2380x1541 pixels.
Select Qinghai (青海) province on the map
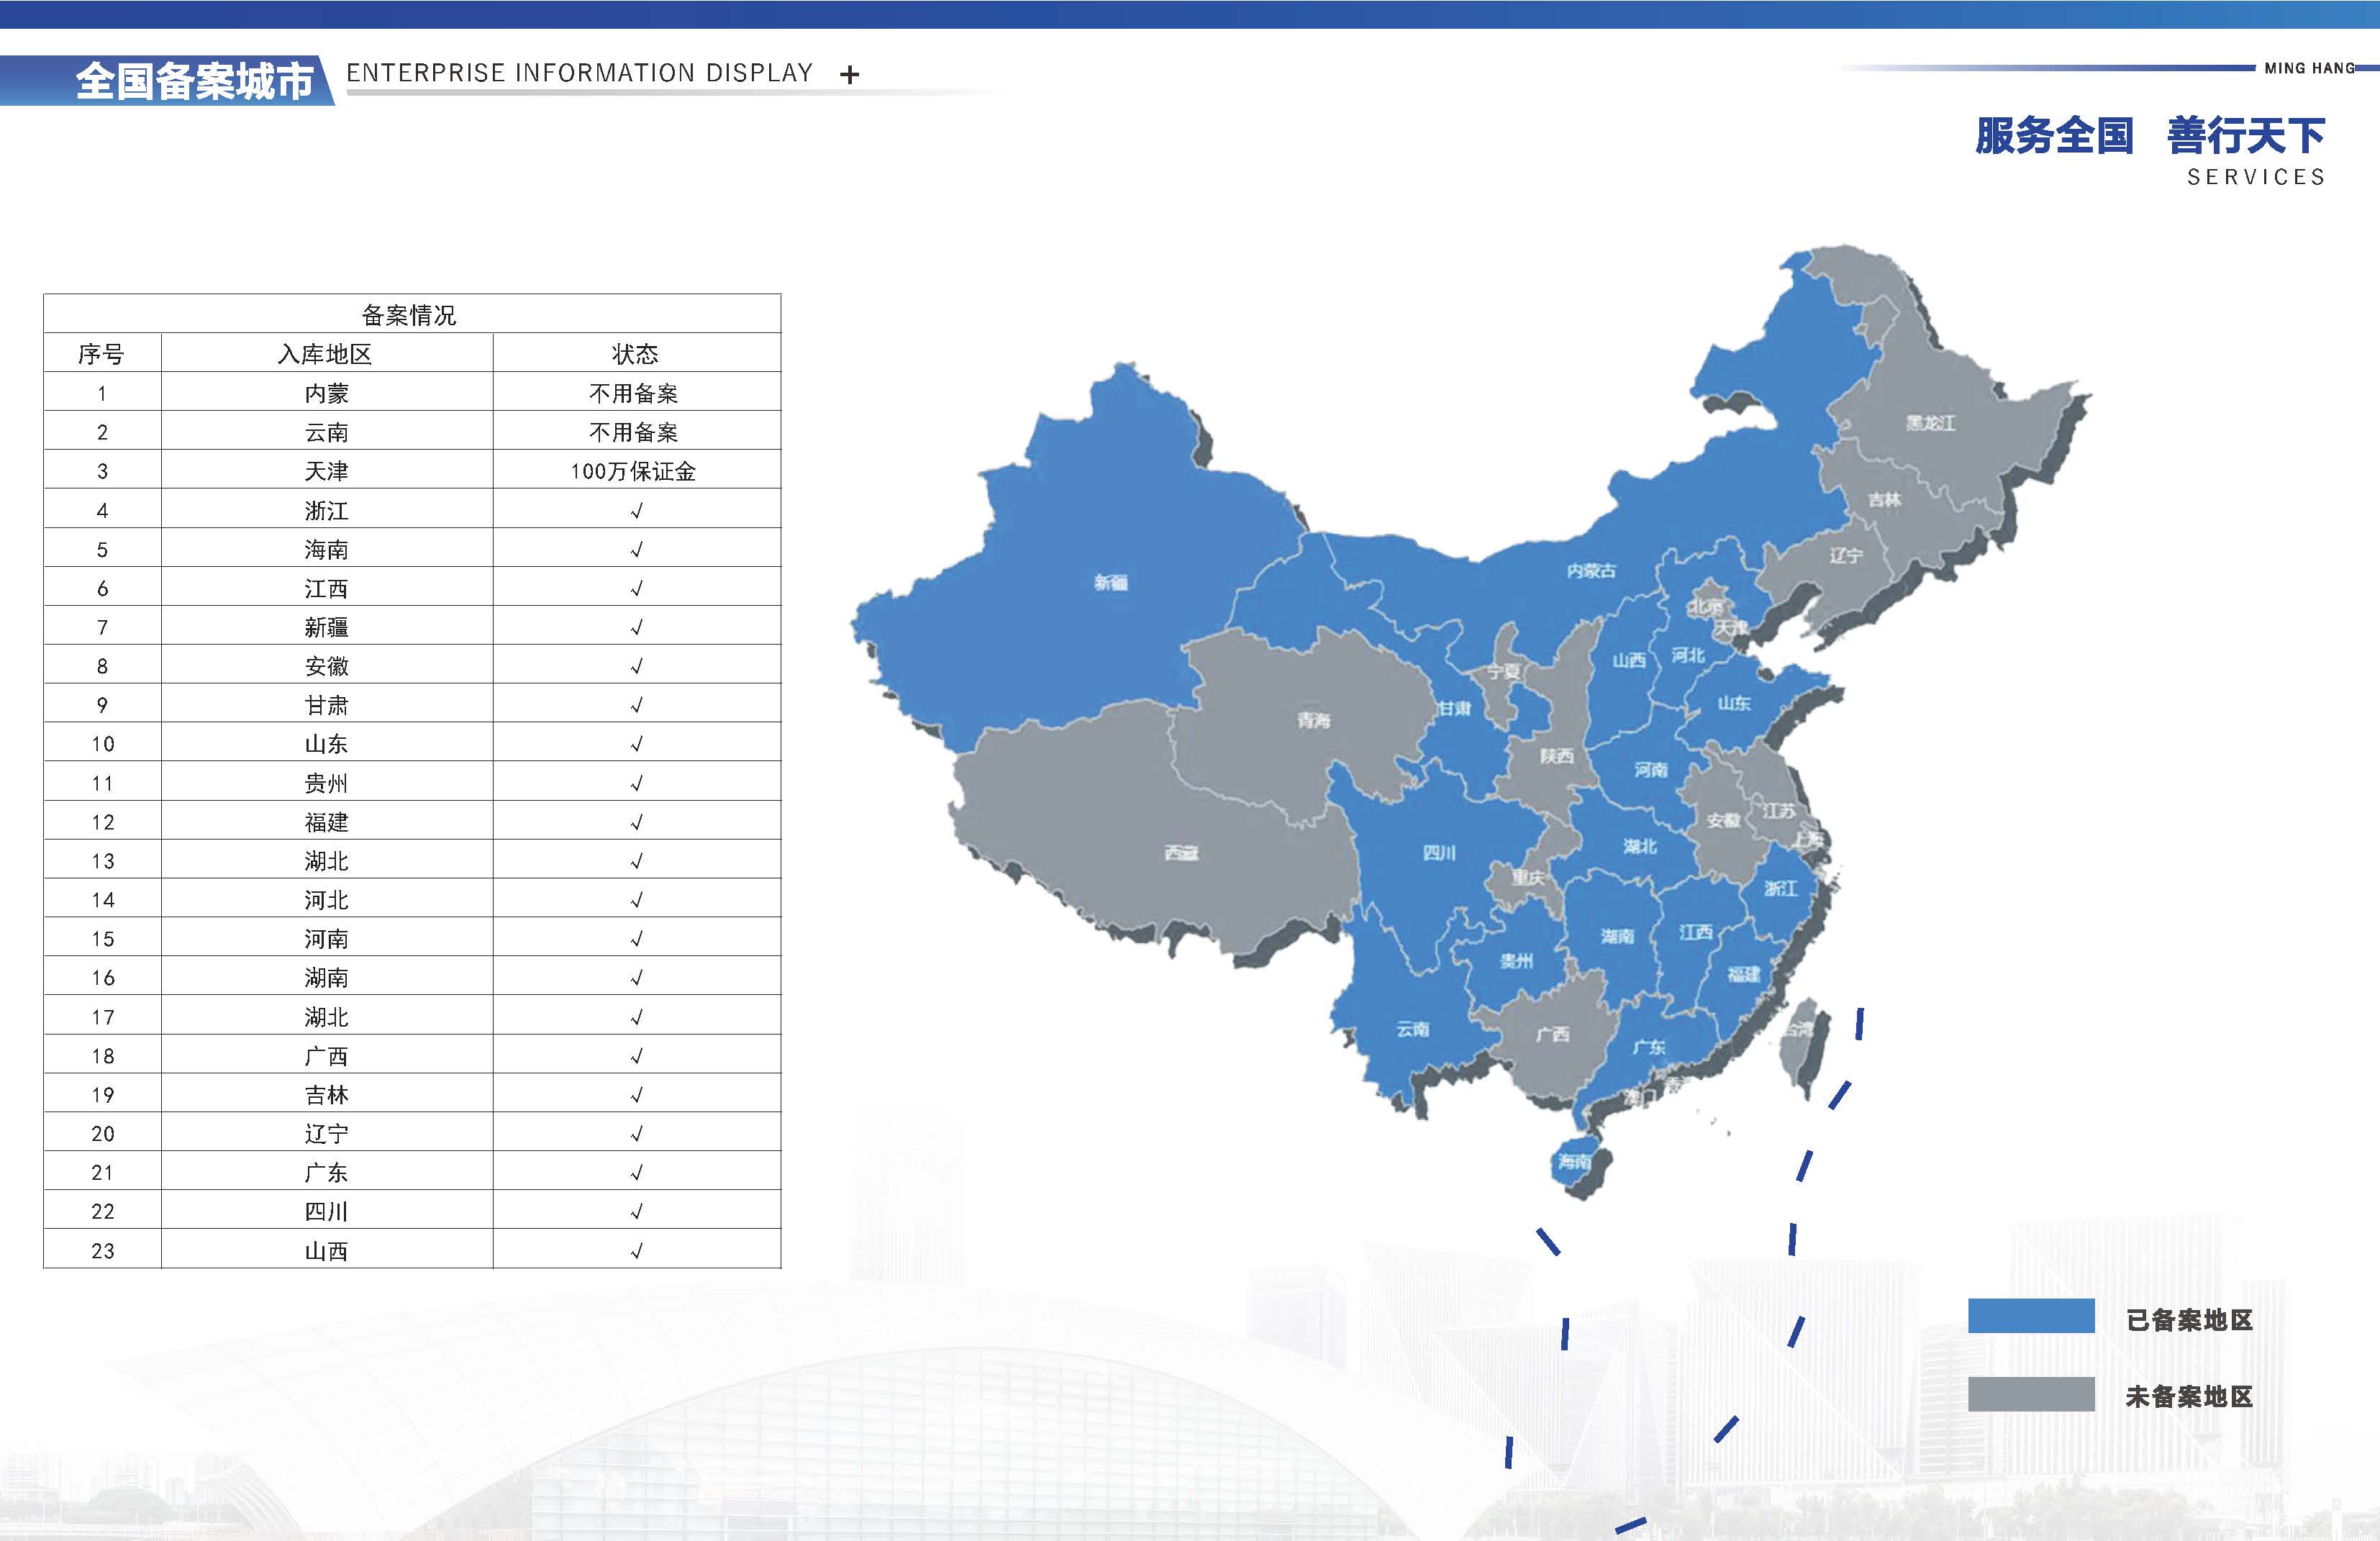pyautogui.click(x=1313, y=720)
